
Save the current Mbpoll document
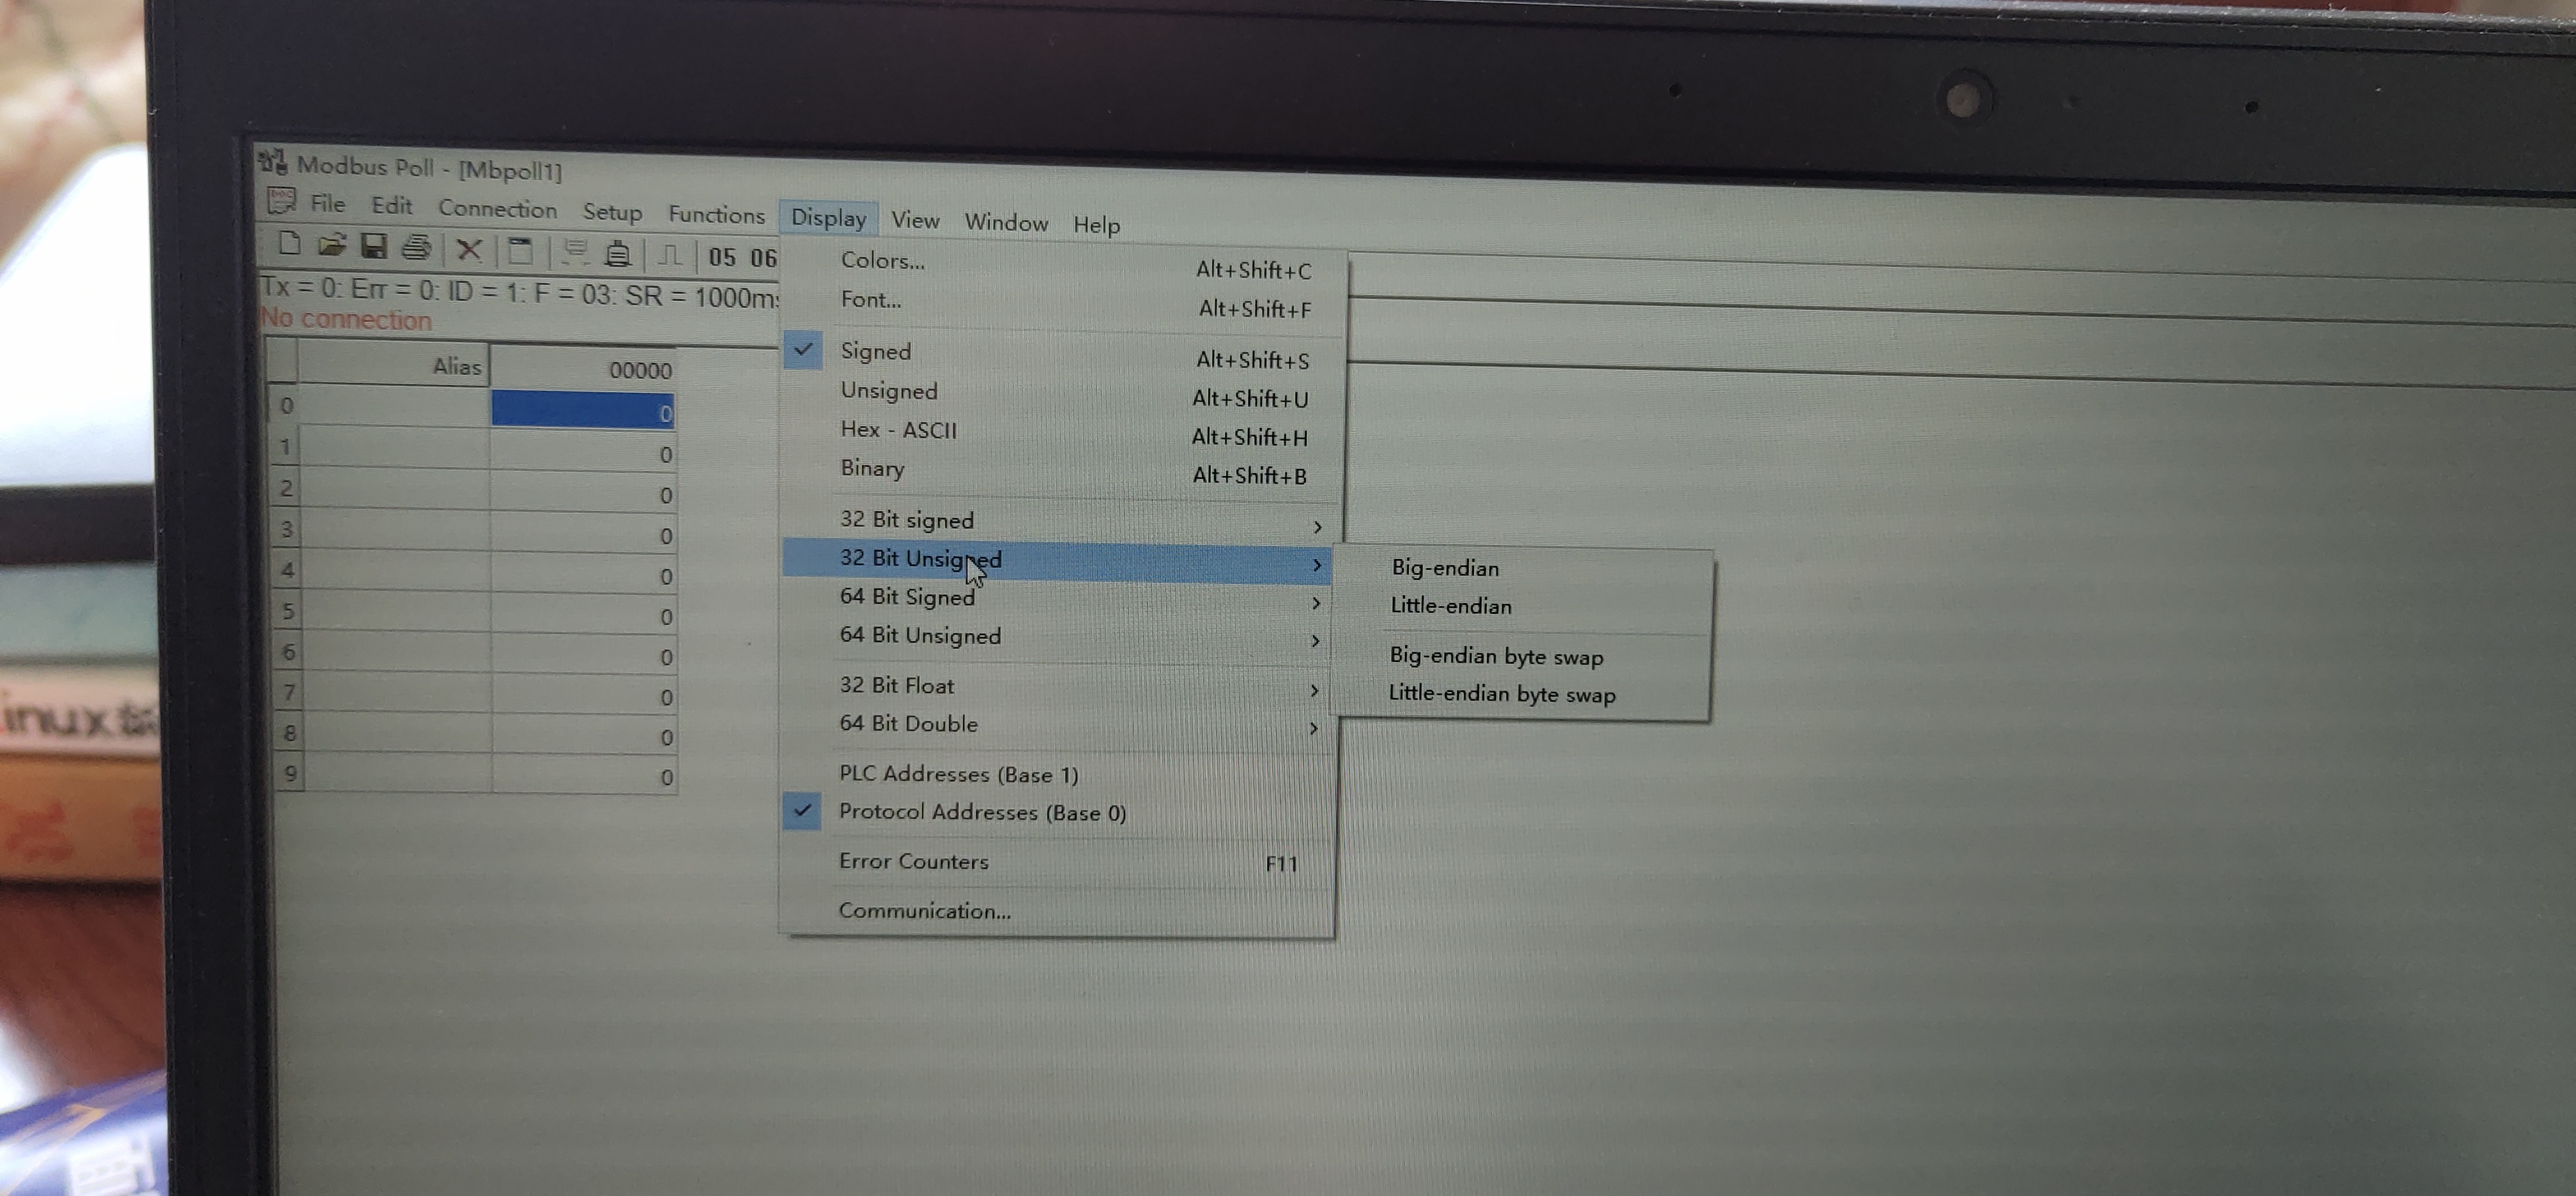(376, 250)
